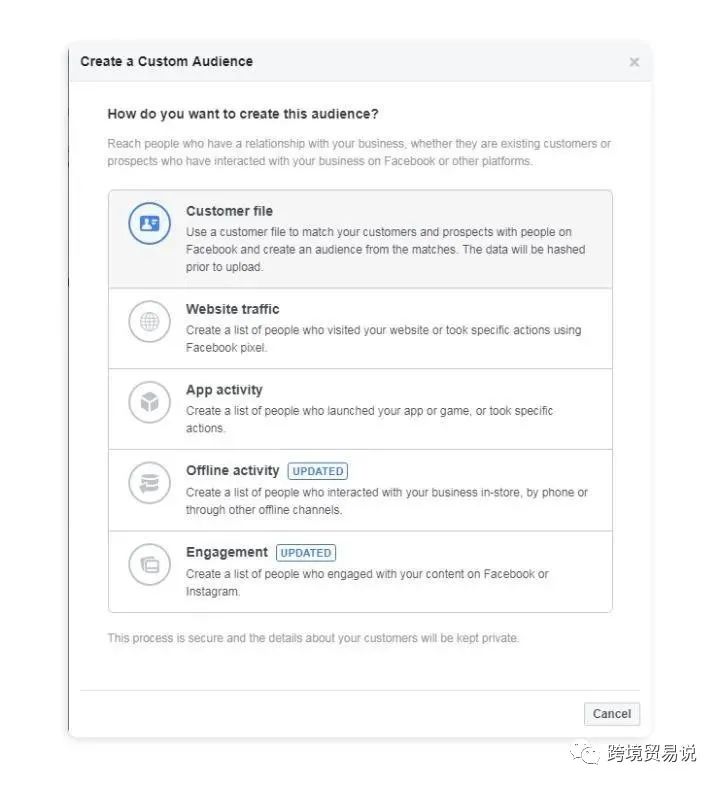Click the Customer file contact card icon
The width and height of the screenshot is (720, 786).
(x=149, y=223)
